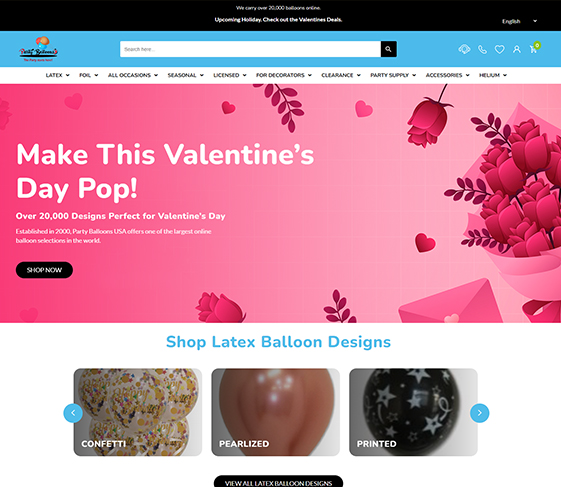Open the Confetti balloon category tile
Screen dimensions: 561x487
[x=138, y=412]
